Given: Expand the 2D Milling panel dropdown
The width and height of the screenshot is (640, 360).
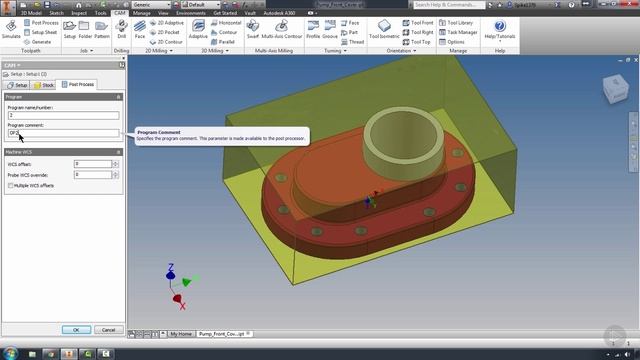Looking at the screenshot, I should point(159,51).
